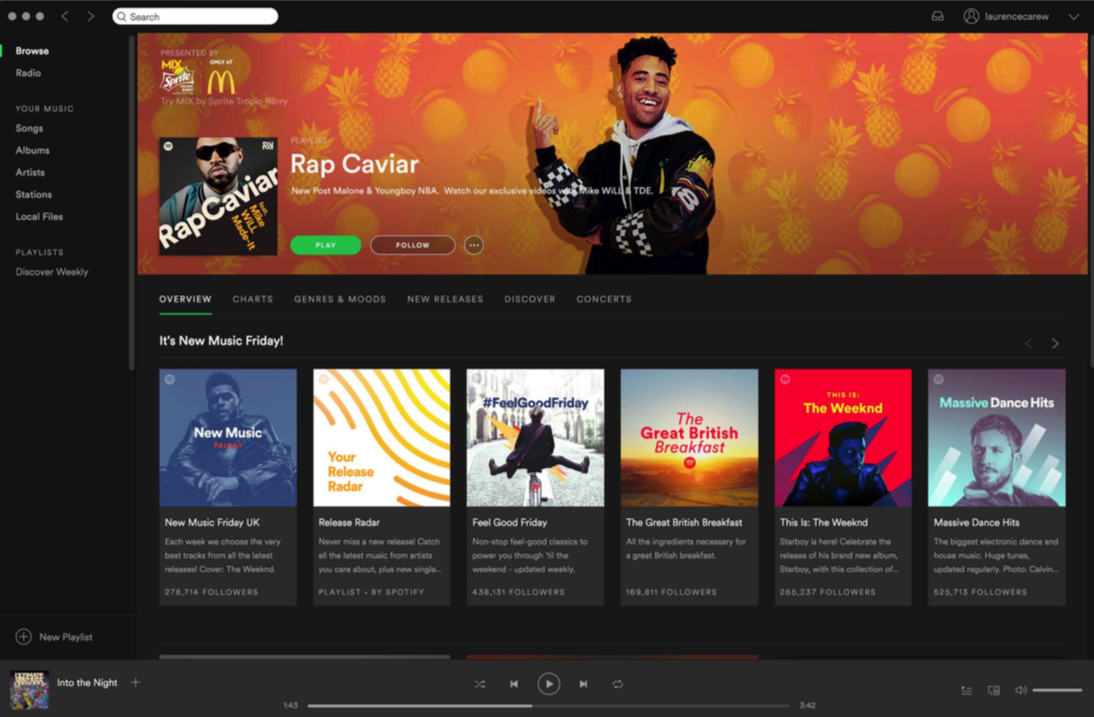Open The Great British Breakfast cover
The height and width of the screenshot is (717, 1094).
(689, 437)
